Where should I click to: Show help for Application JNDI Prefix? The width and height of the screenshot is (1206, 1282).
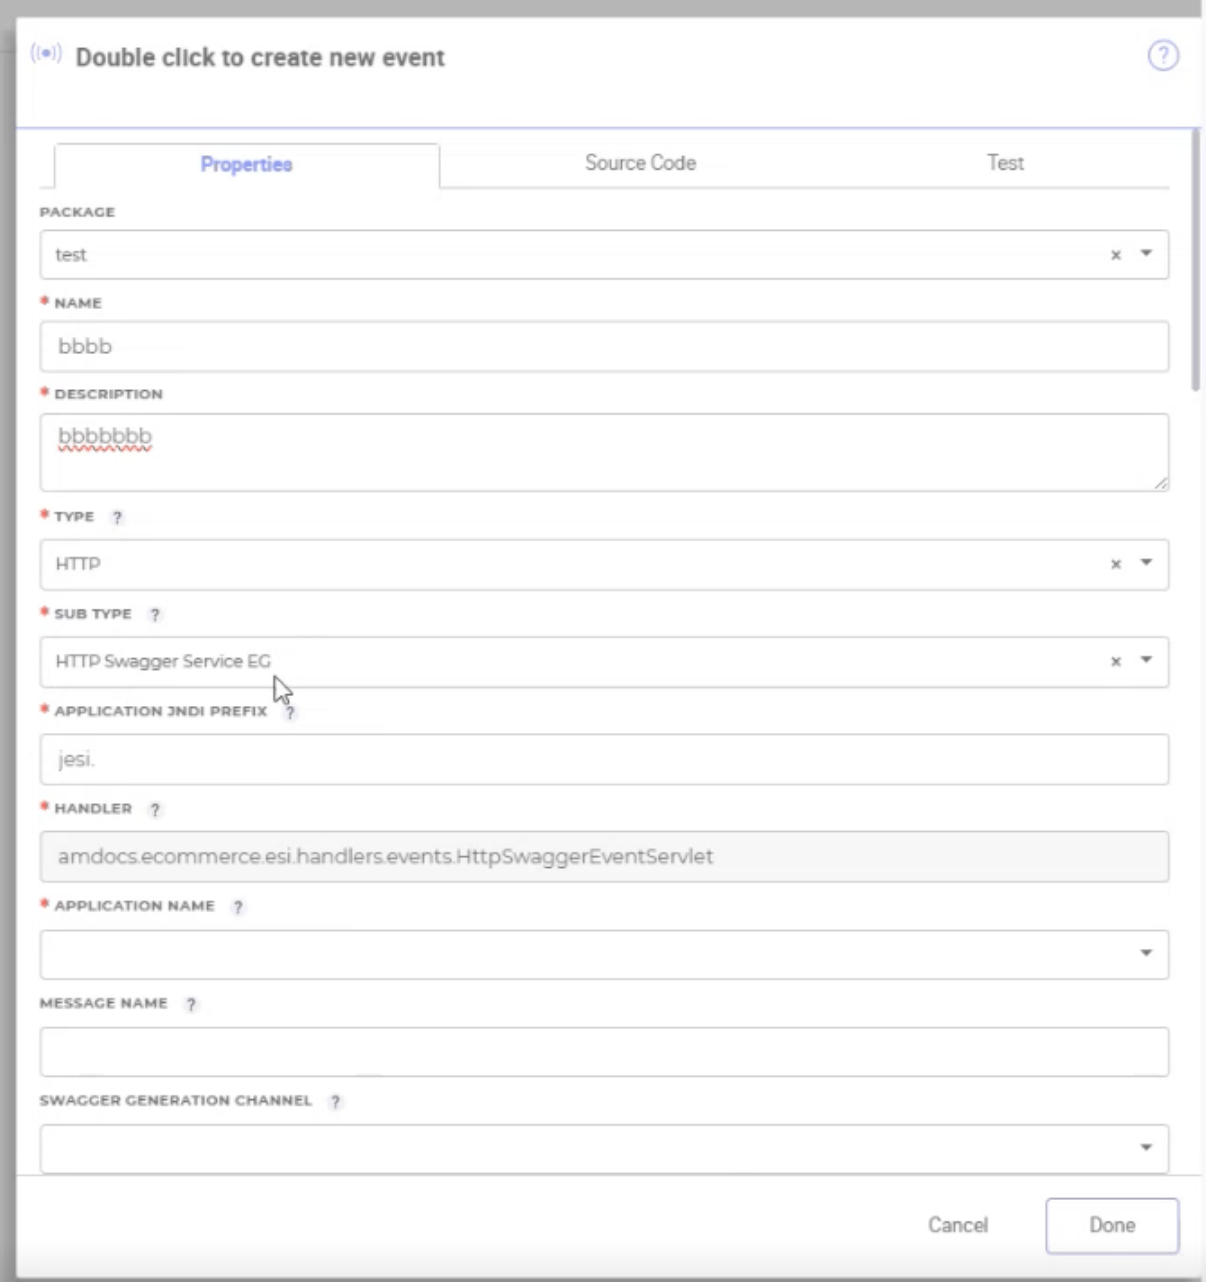pyautogui.click(x=290, y=713)
